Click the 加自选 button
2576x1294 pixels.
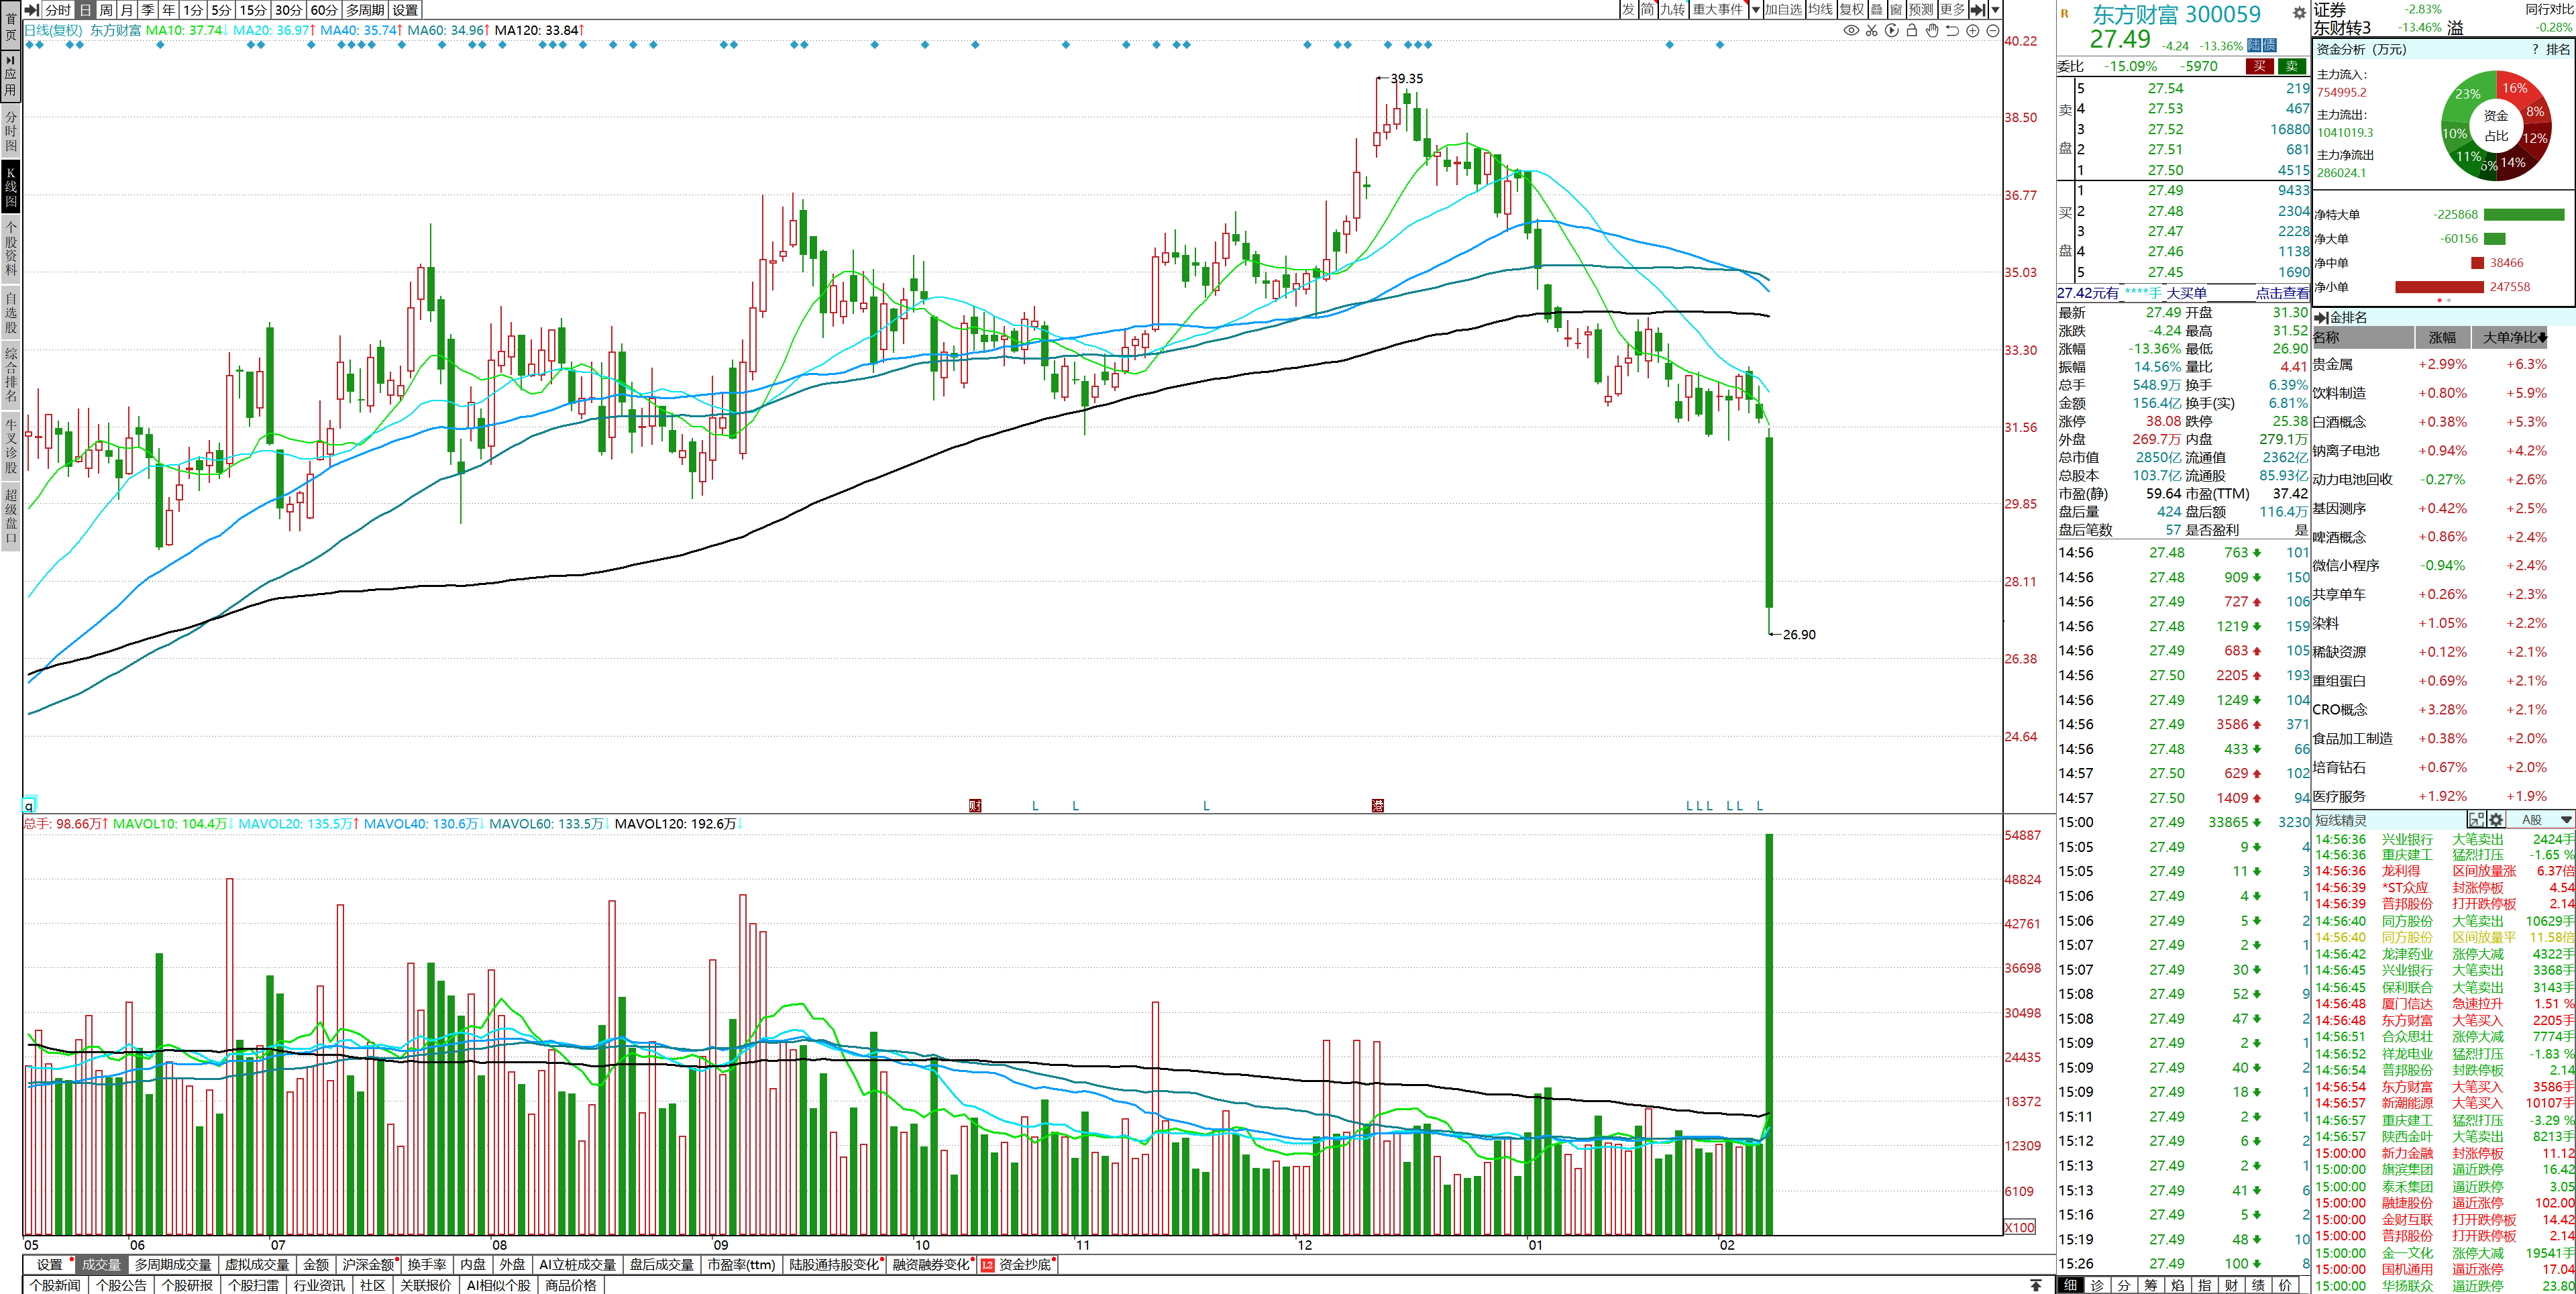1783,10
